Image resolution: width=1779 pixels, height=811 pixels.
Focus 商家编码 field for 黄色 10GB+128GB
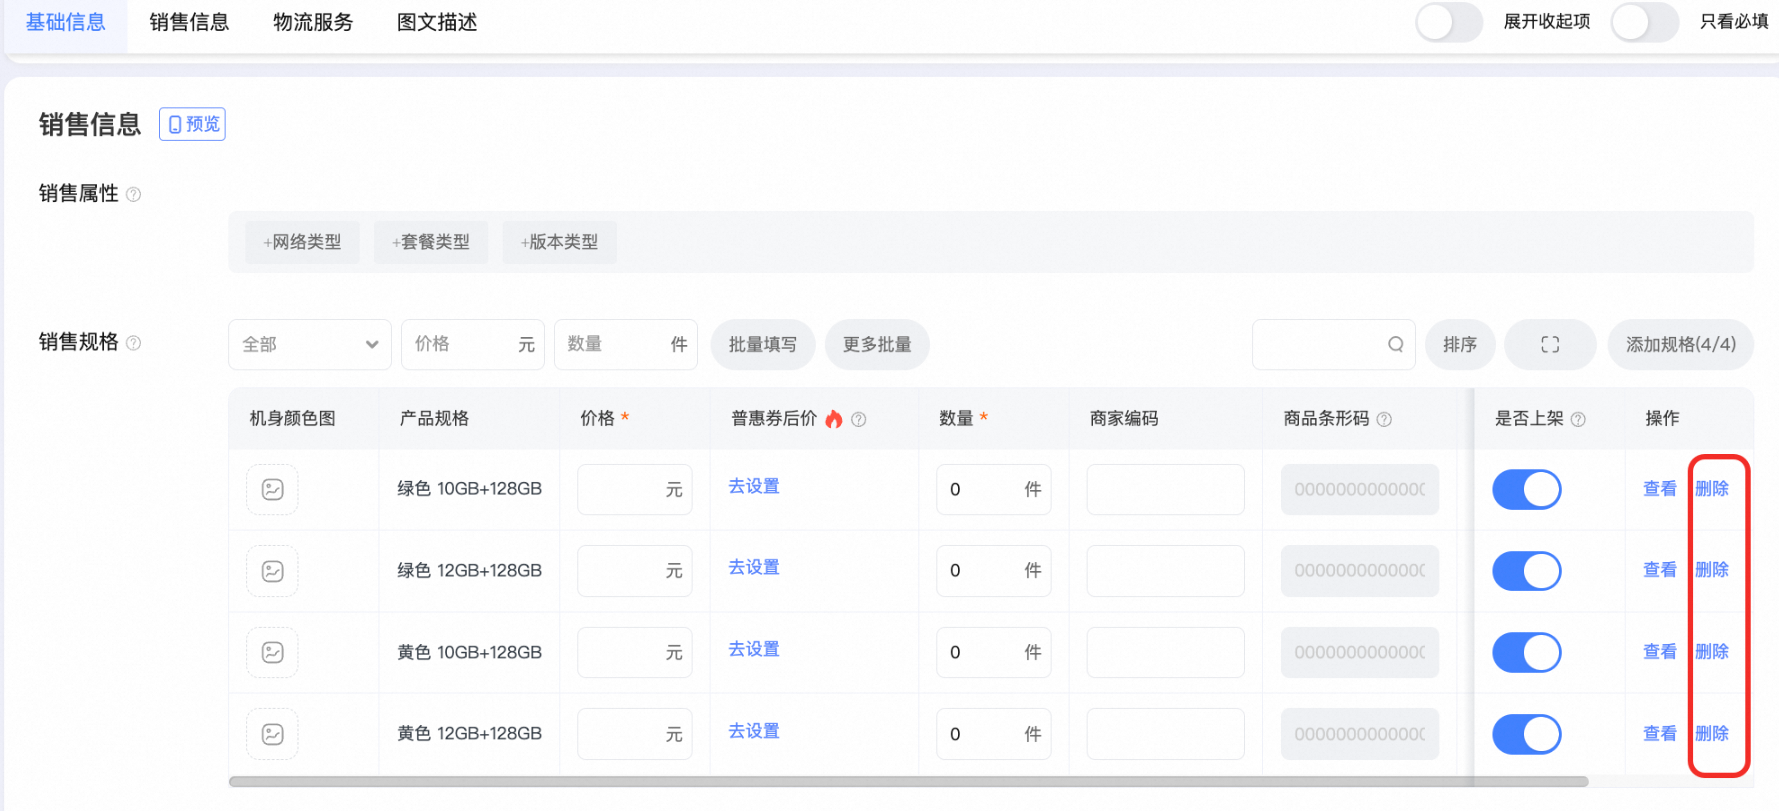(x=1166, y=652)
